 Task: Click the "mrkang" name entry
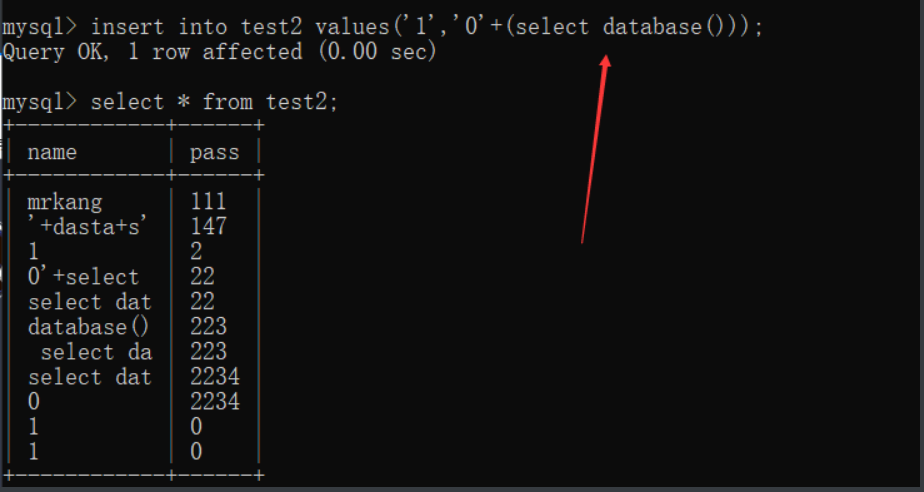click(65, 202)
